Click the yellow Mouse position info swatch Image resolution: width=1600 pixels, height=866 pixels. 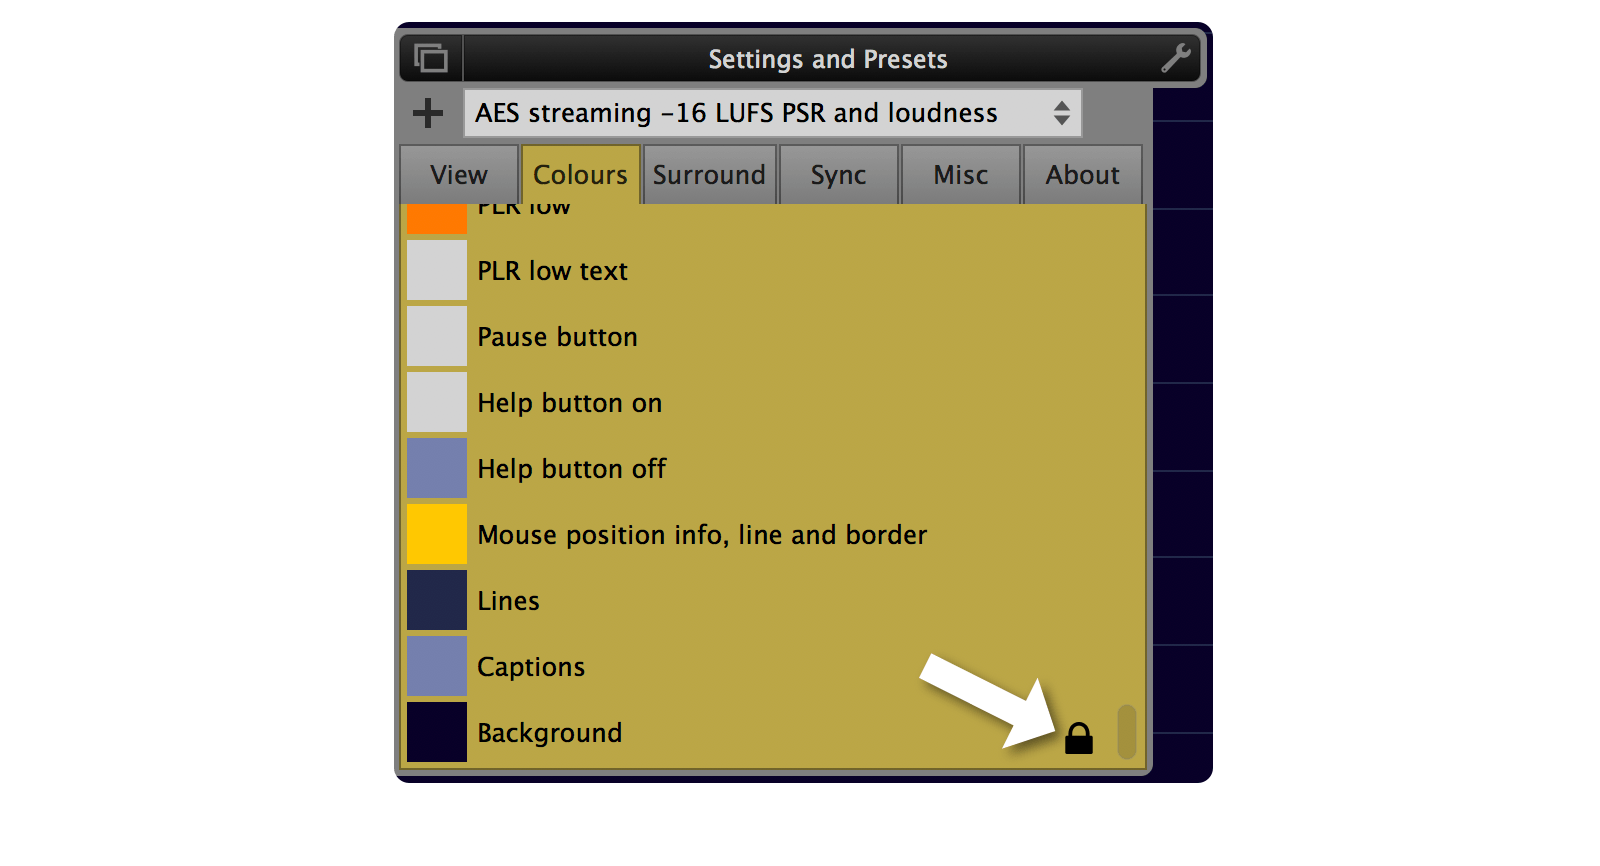pos(437,534)
